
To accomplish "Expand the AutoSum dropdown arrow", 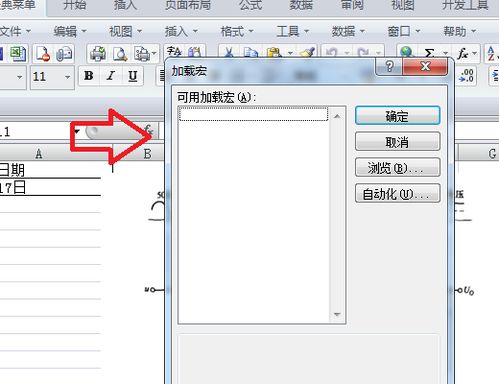I will [x=445, y=53].
